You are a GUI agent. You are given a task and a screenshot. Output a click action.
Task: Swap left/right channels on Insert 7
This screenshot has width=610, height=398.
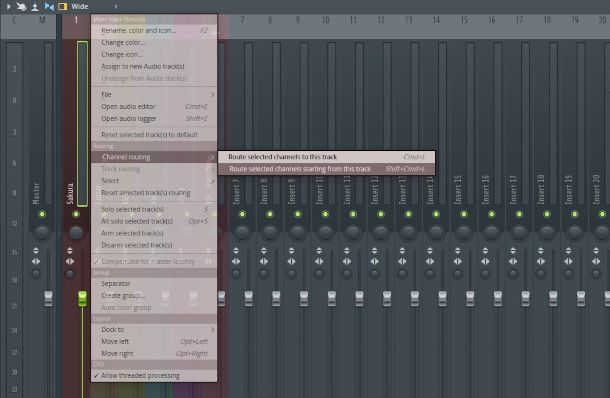[x=236, y=261]
